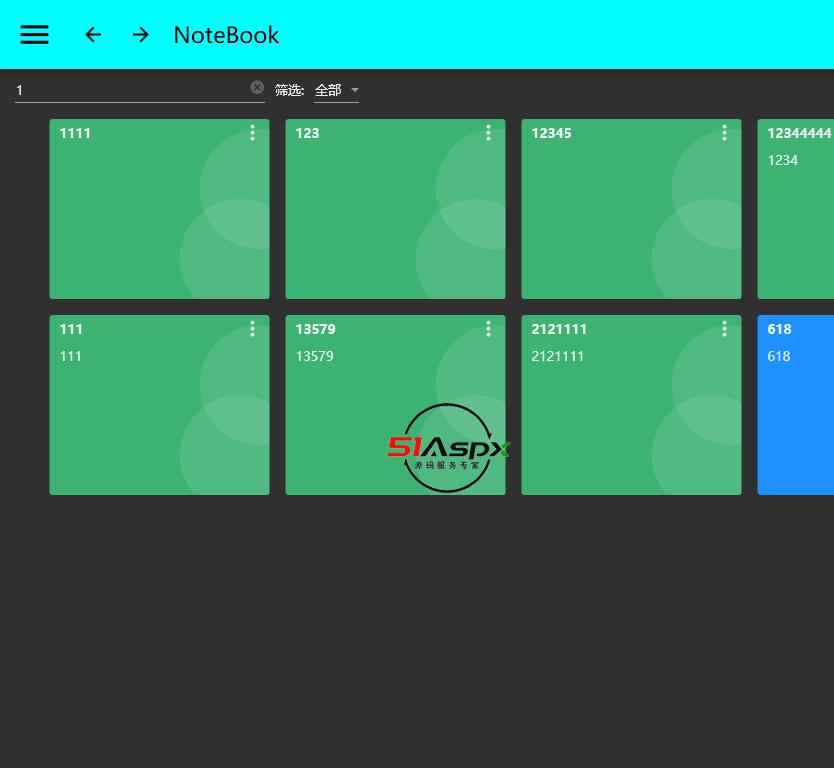Image resolution: width=834 pixels, height=768 pixels.
Task: Open the 2121111 note card
Action: tap(631, 405)
